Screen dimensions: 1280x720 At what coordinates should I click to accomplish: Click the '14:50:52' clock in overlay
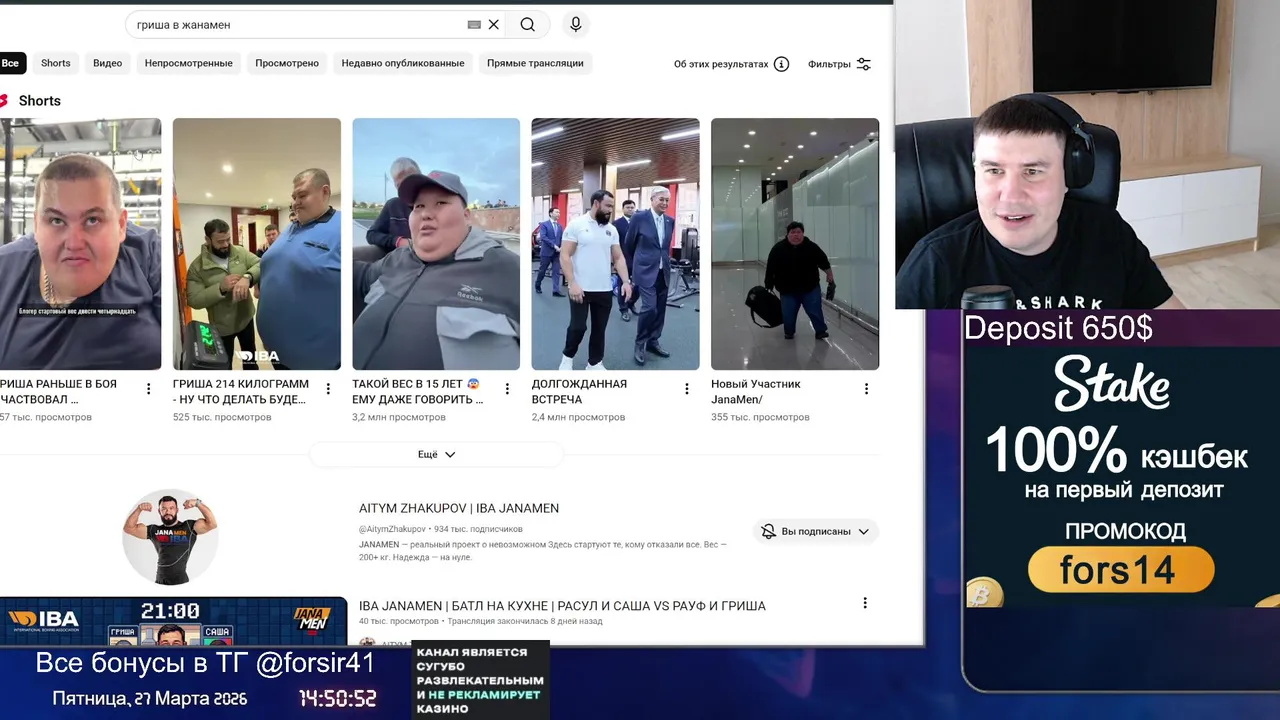coord(338,699)
